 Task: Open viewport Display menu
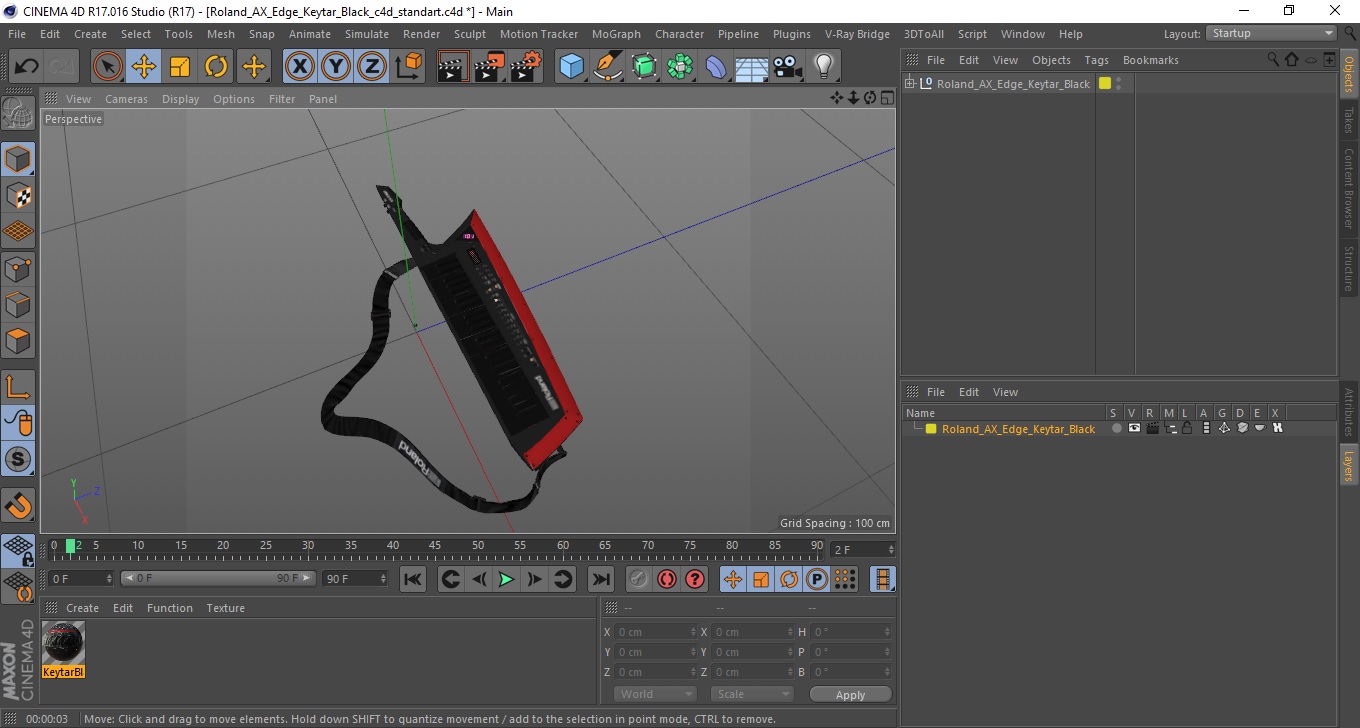pos(180,99)
